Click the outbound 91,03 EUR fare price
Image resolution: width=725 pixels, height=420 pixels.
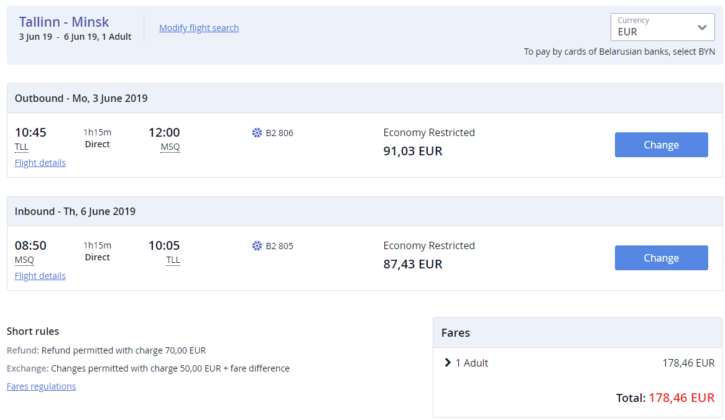point(412,151)
